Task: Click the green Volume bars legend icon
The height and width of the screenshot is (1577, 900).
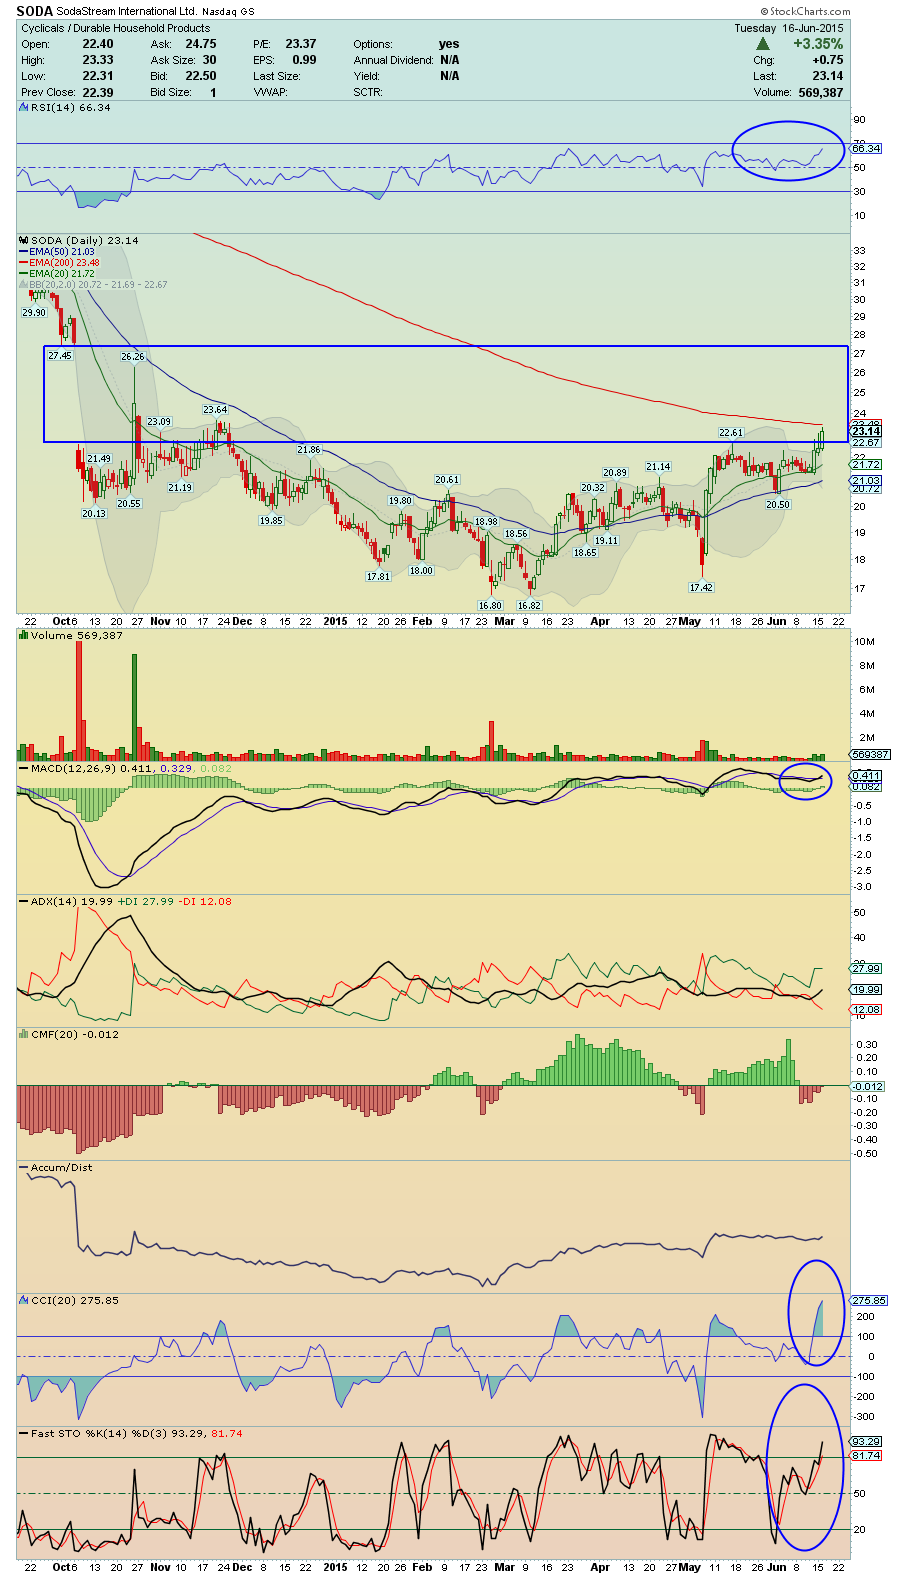Action: click(x=24, y=635)
